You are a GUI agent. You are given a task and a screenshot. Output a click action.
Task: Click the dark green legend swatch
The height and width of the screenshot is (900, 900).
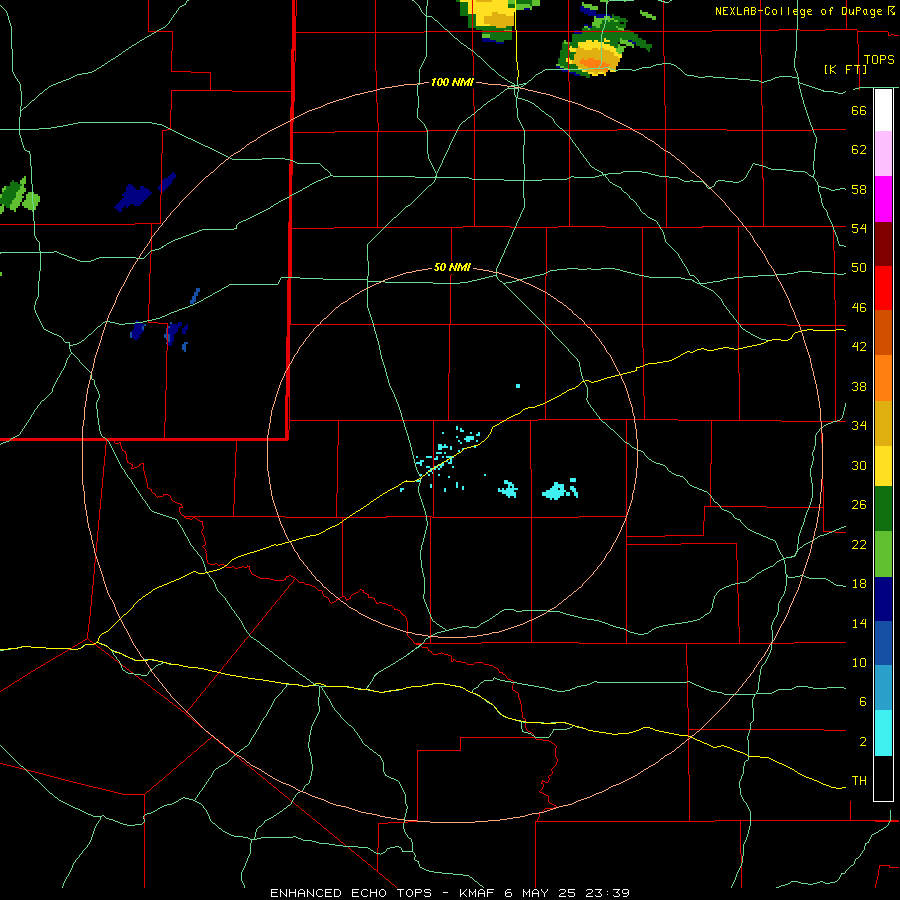tap(883, 509)
